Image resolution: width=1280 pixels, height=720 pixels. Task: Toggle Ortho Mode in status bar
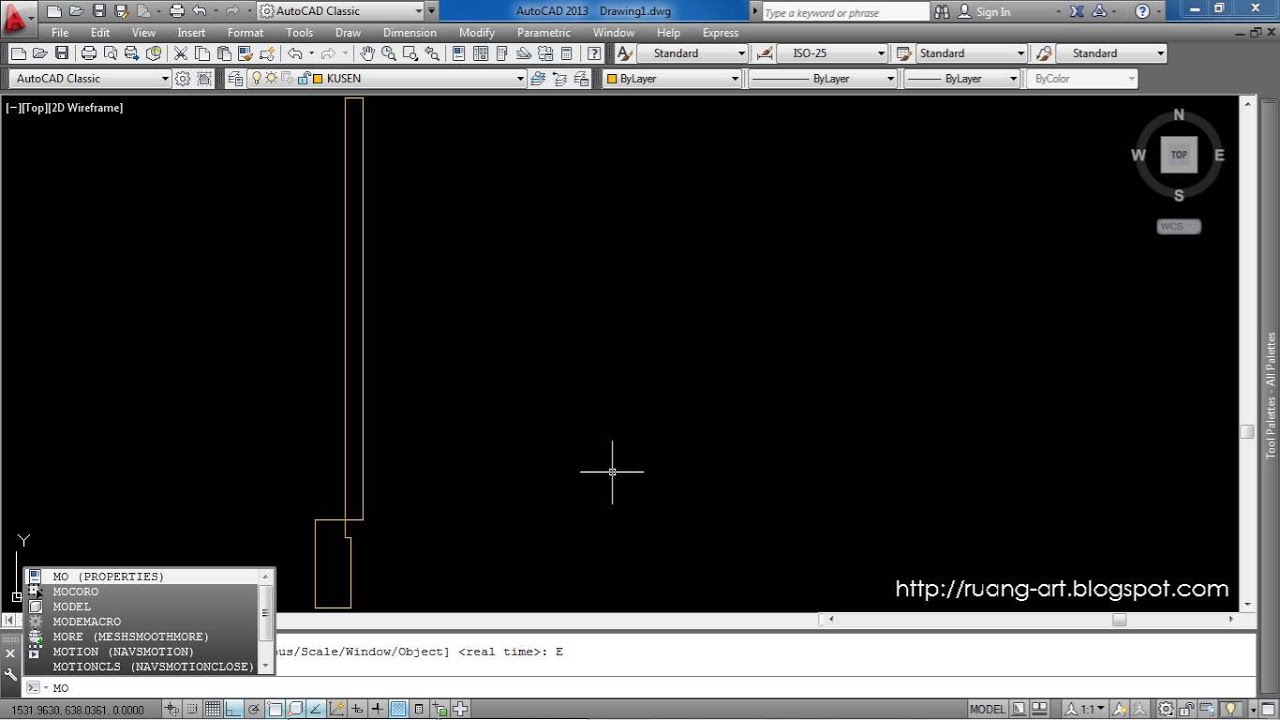click(x=233, y=709)
